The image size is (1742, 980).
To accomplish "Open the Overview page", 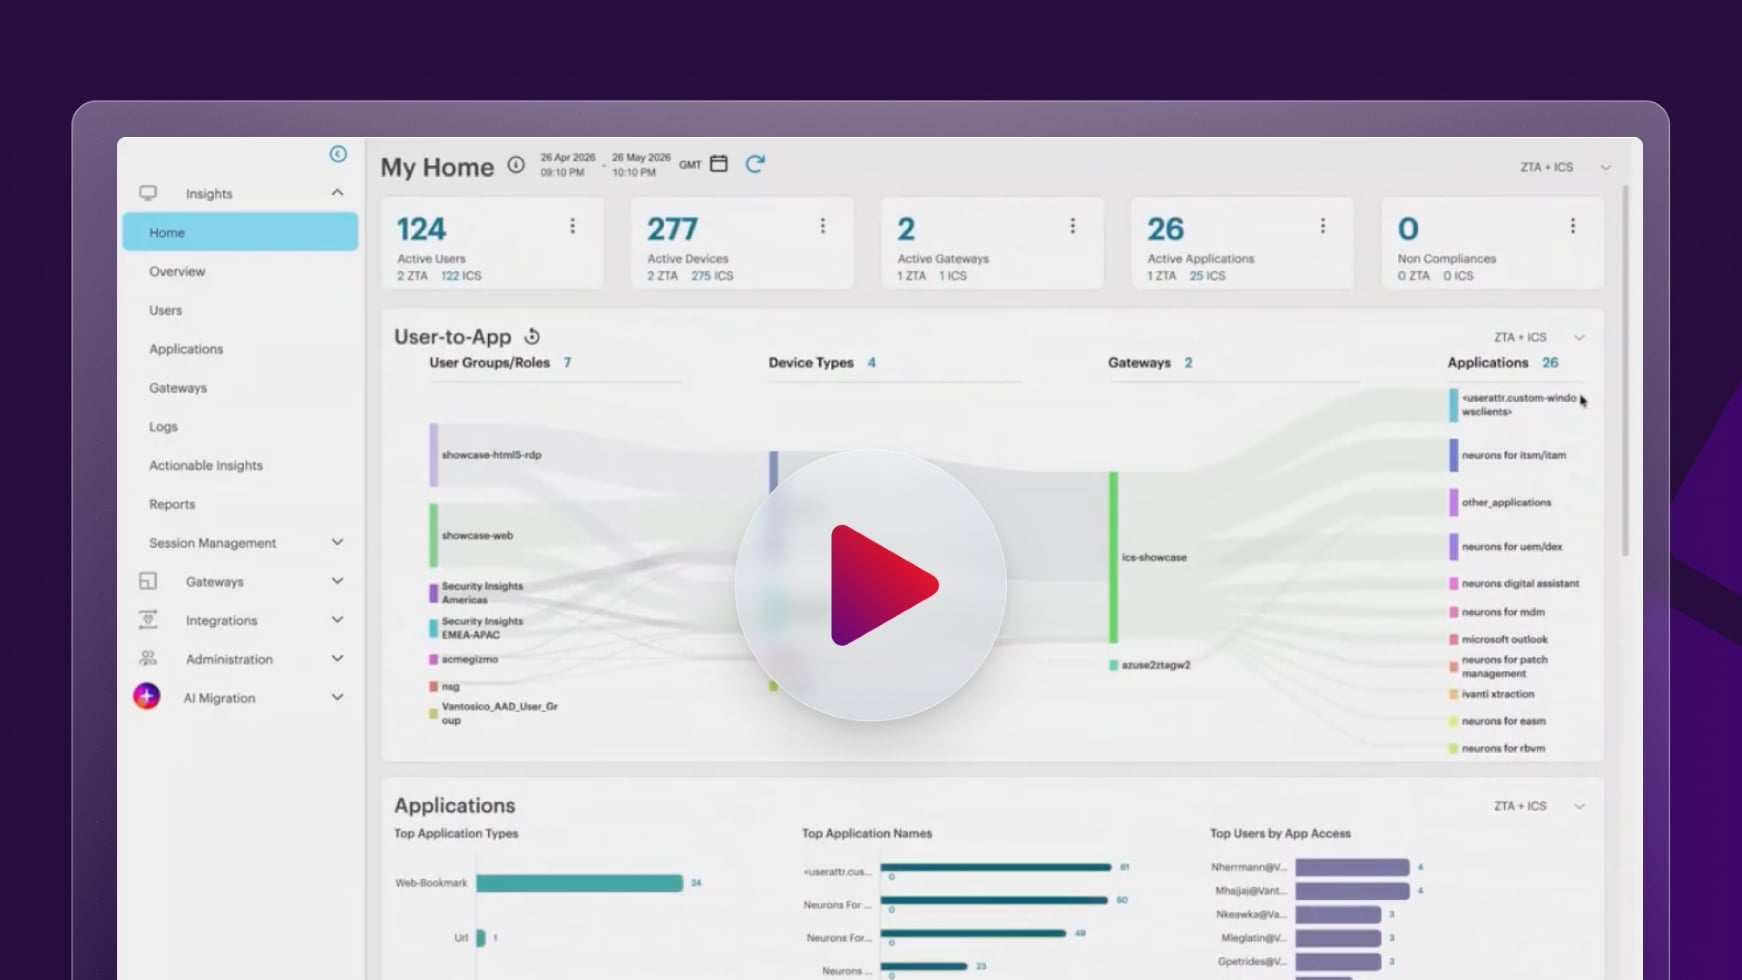I will [177, 271].
